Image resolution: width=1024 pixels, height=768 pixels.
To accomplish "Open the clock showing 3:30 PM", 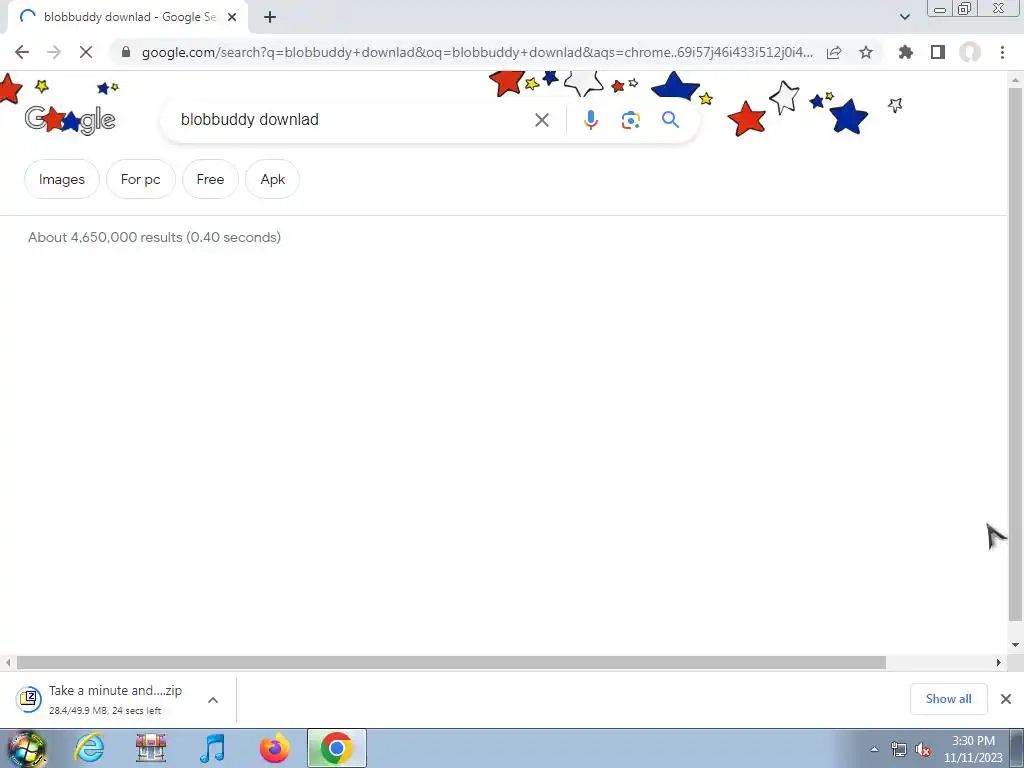I will coord(973,749).
